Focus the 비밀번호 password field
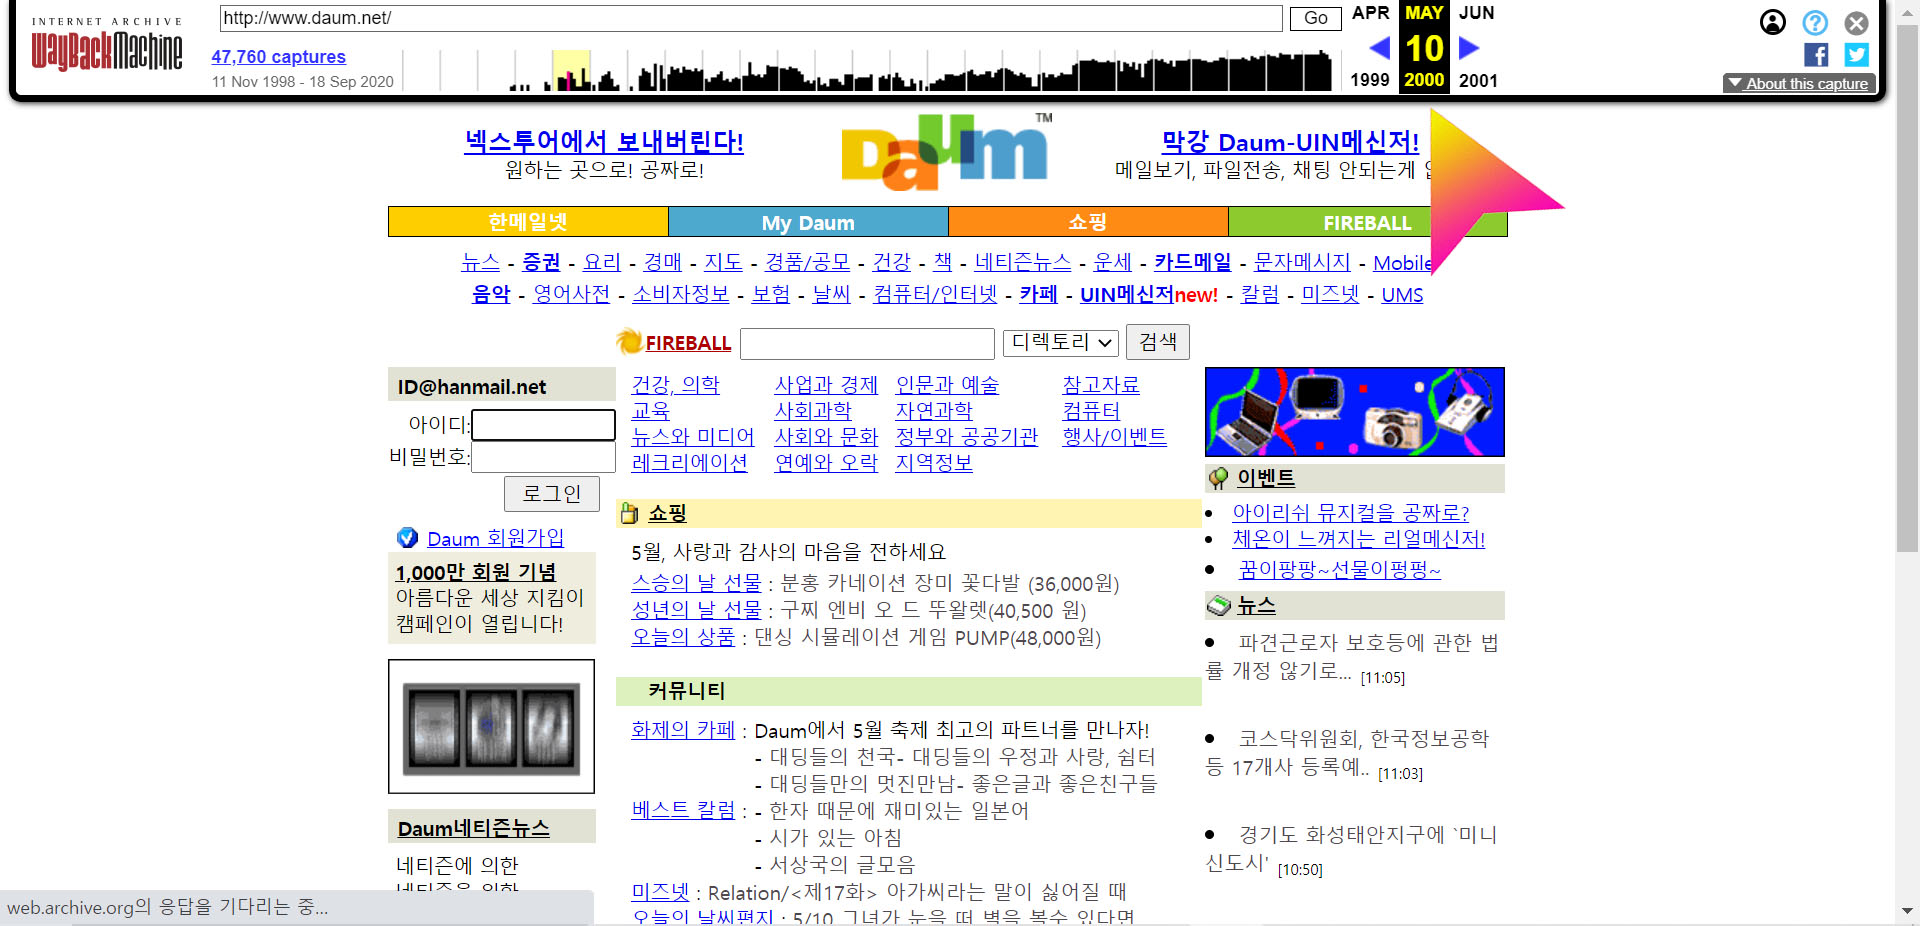Screen dimensions: 1920x926 click(x=543, y=457)
